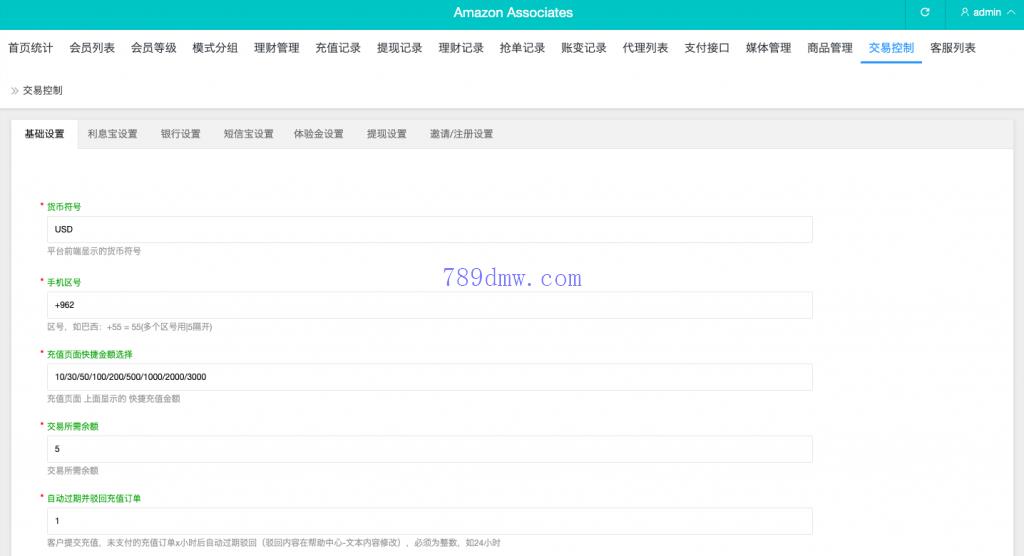Focus the 自动过期并驳回充值订单 input field
Screen dimensions: 1024x556
click(429, 521)
